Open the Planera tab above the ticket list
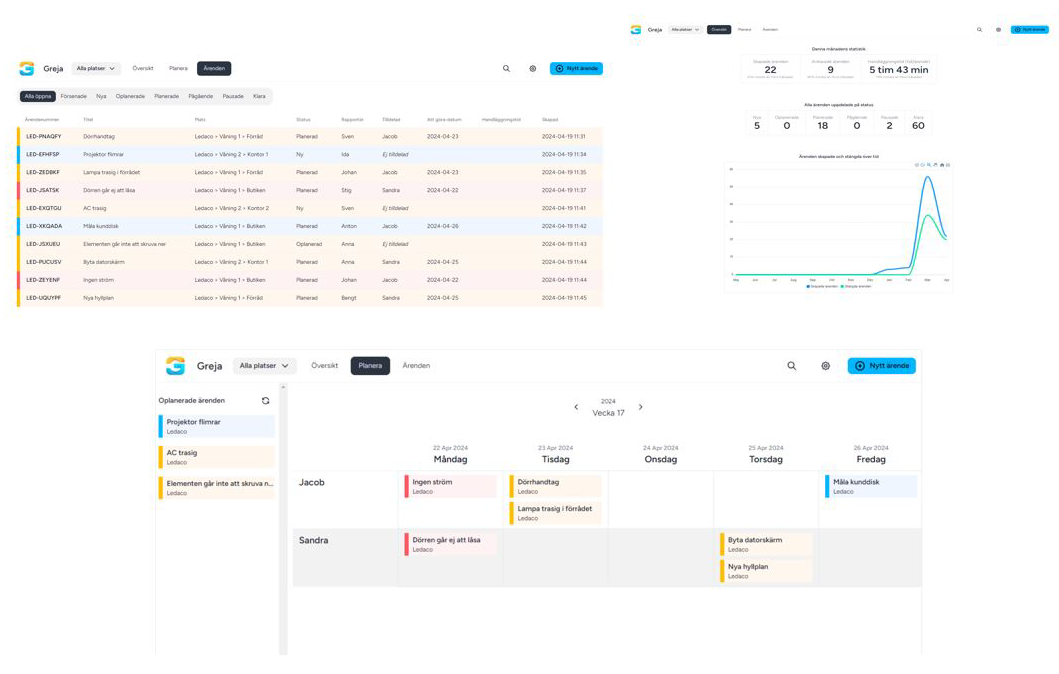The width and height of the screenshot is (1059, 674). (178, 69)
